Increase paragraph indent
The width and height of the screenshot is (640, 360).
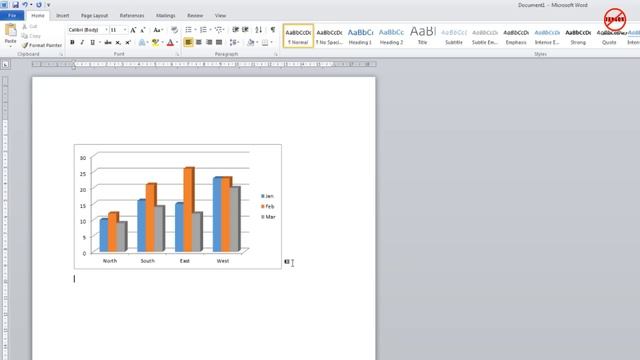[x=245, y=30]
